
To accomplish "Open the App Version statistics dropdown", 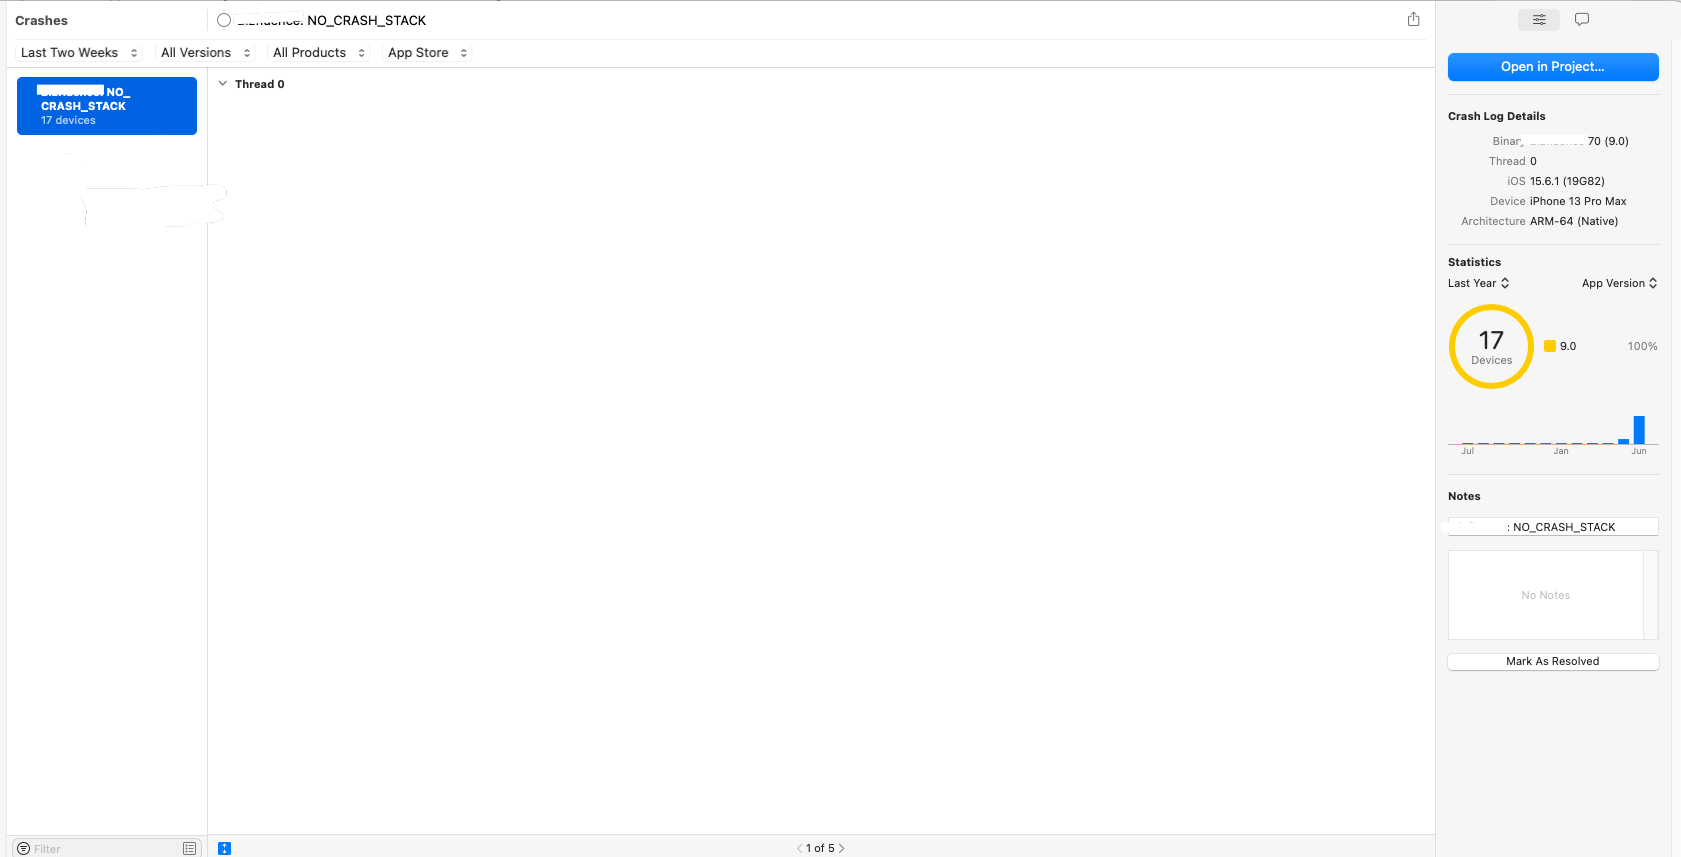I will coord(1619,283).
